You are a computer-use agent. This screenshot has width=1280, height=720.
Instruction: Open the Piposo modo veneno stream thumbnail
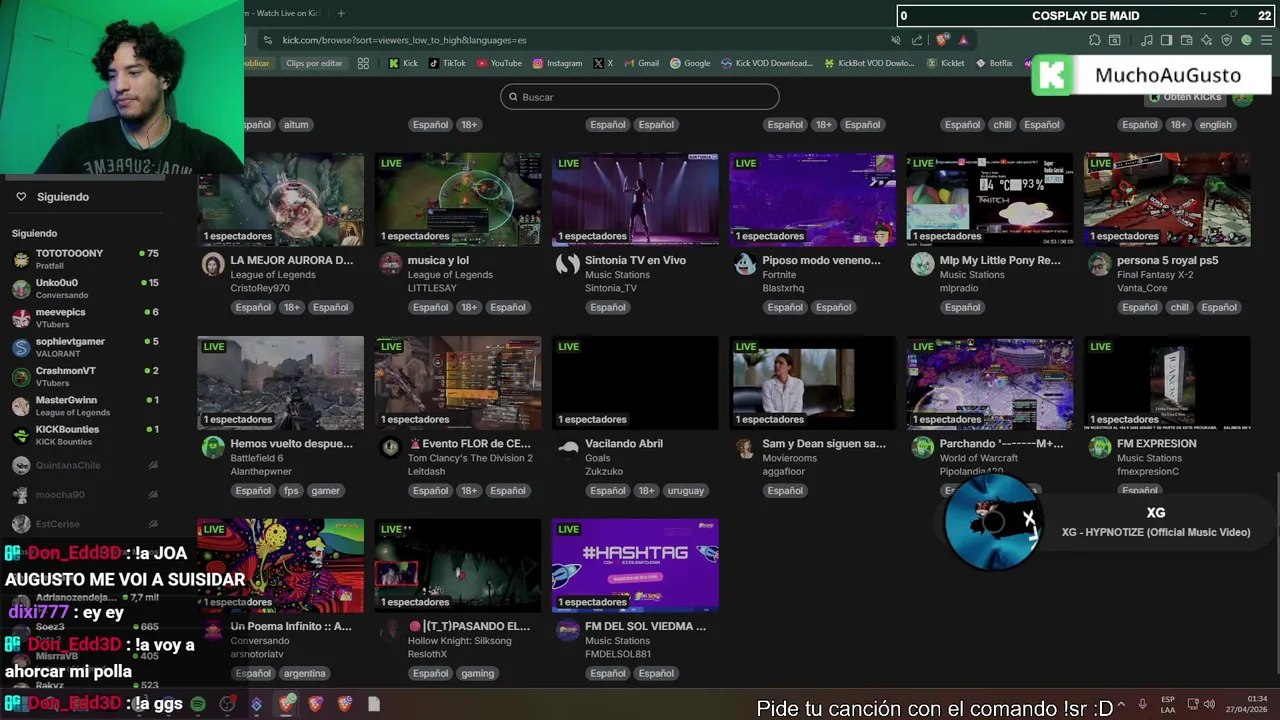point(812,199)
